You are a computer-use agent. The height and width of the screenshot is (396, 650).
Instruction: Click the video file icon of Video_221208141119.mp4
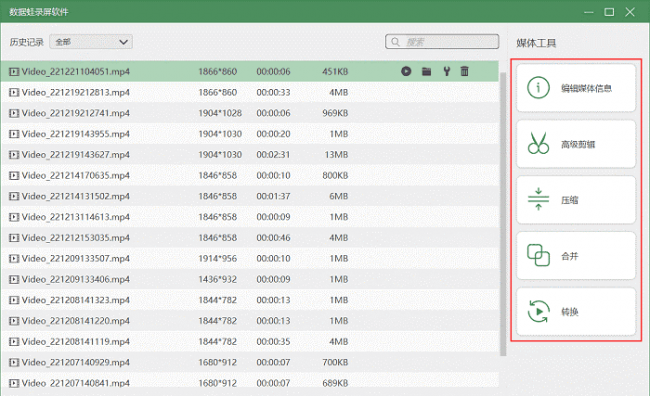pyautogui.click(x=14, y=341)
